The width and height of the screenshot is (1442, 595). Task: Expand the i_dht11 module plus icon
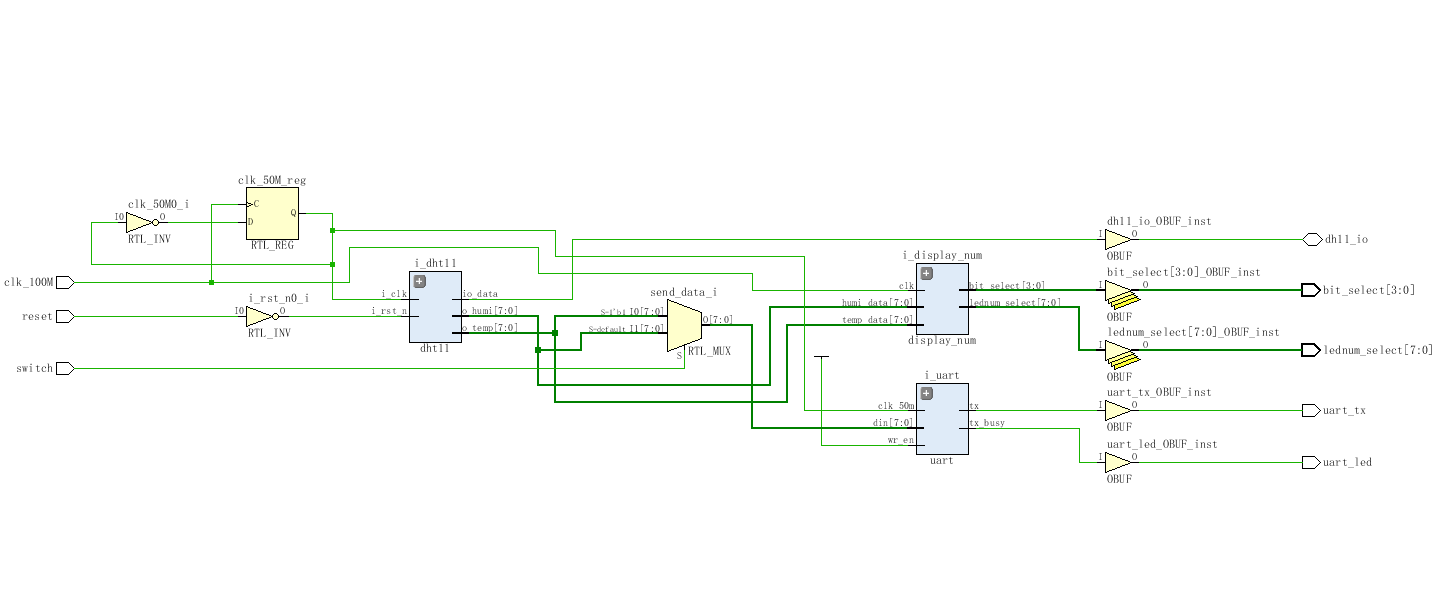point(420,281)
